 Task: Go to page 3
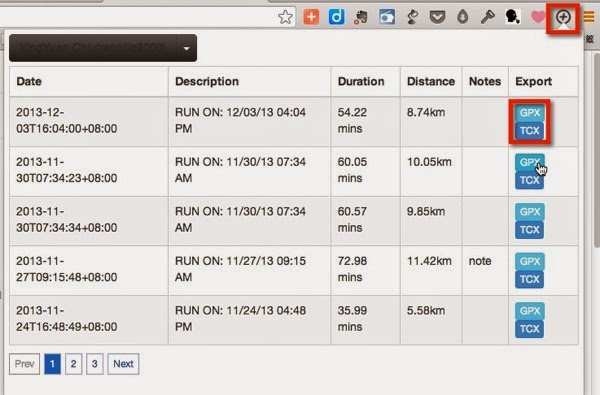(95, 364)
